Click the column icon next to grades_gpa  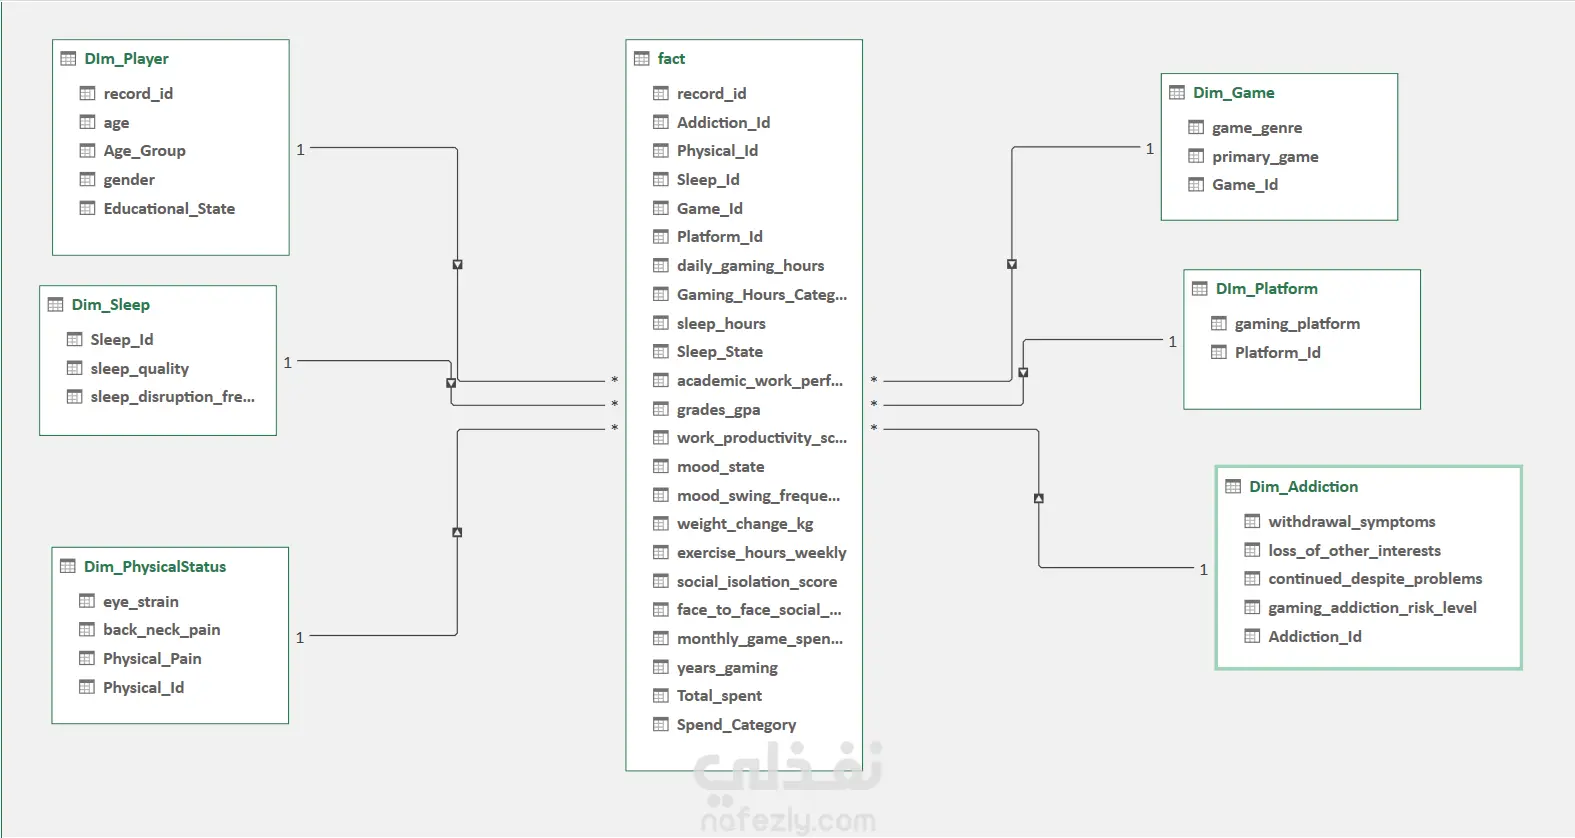coord(661,410)
